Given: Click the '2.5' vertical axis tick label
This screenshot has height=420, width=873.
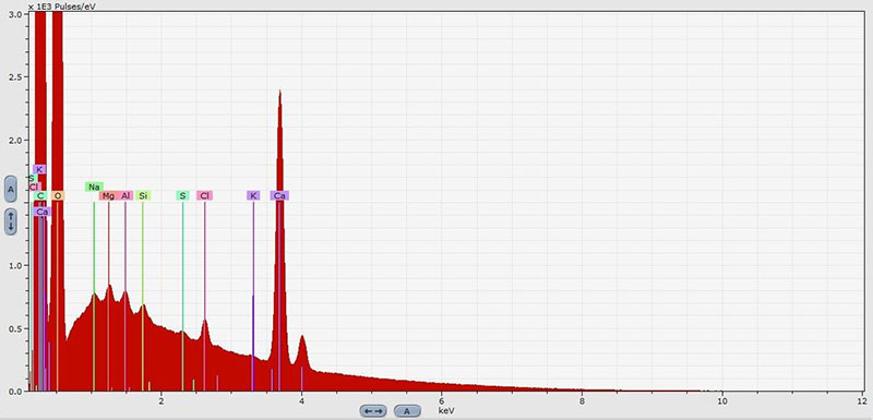Looking at the screenshot, I should pos(16,77).
